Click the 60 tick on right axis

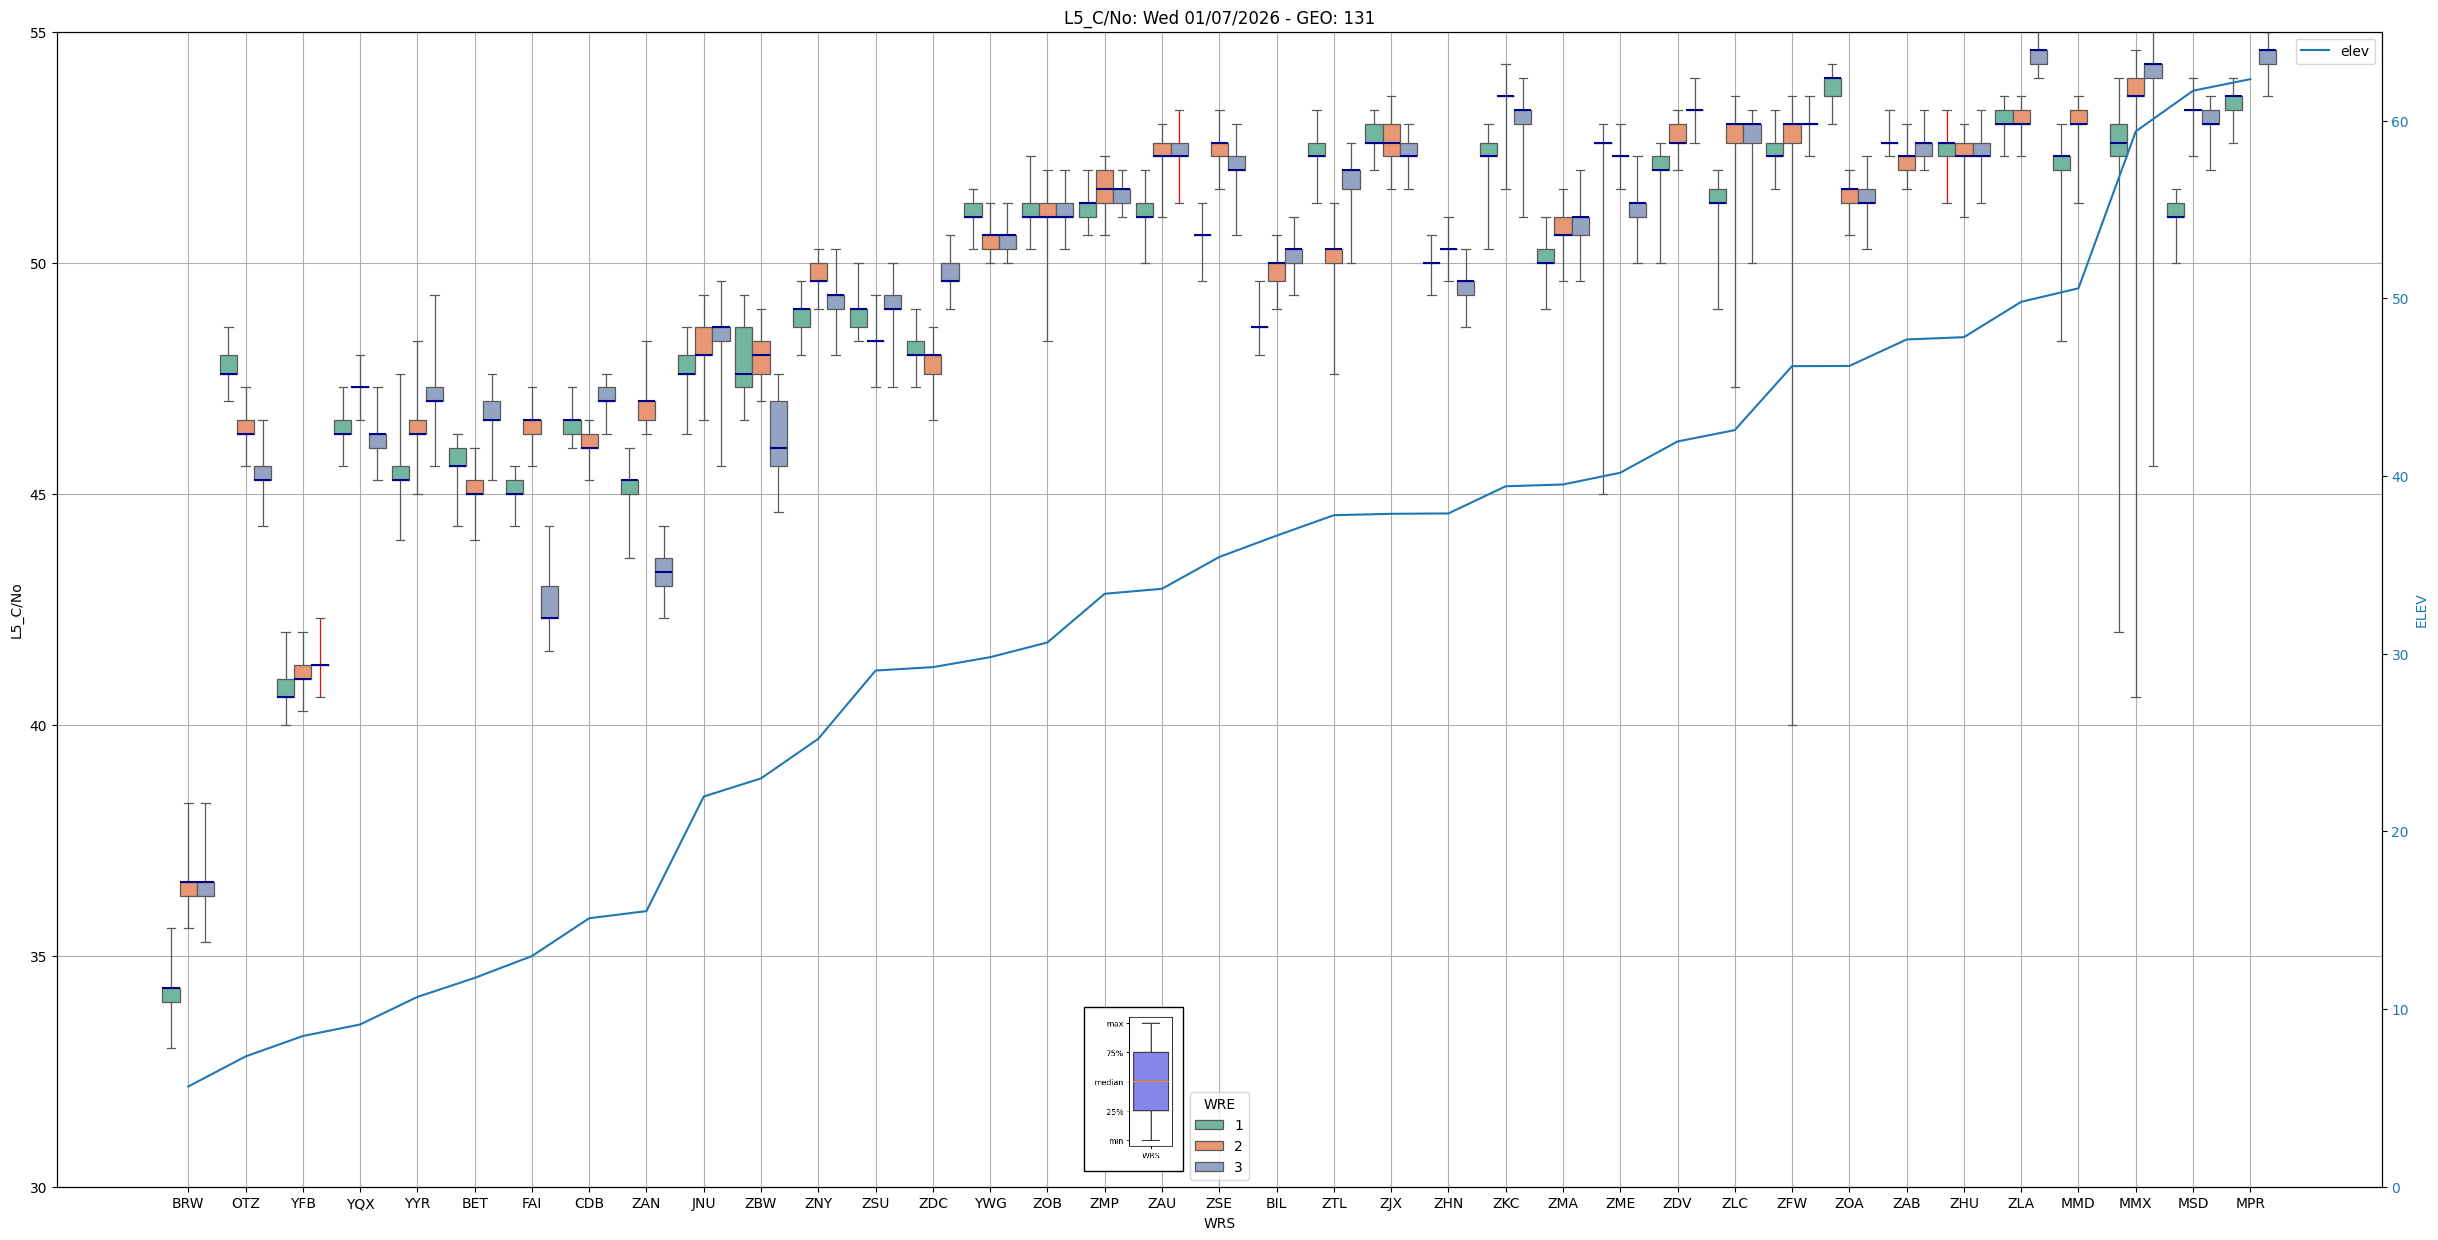pyautogui.click(x=2399, y=122)
